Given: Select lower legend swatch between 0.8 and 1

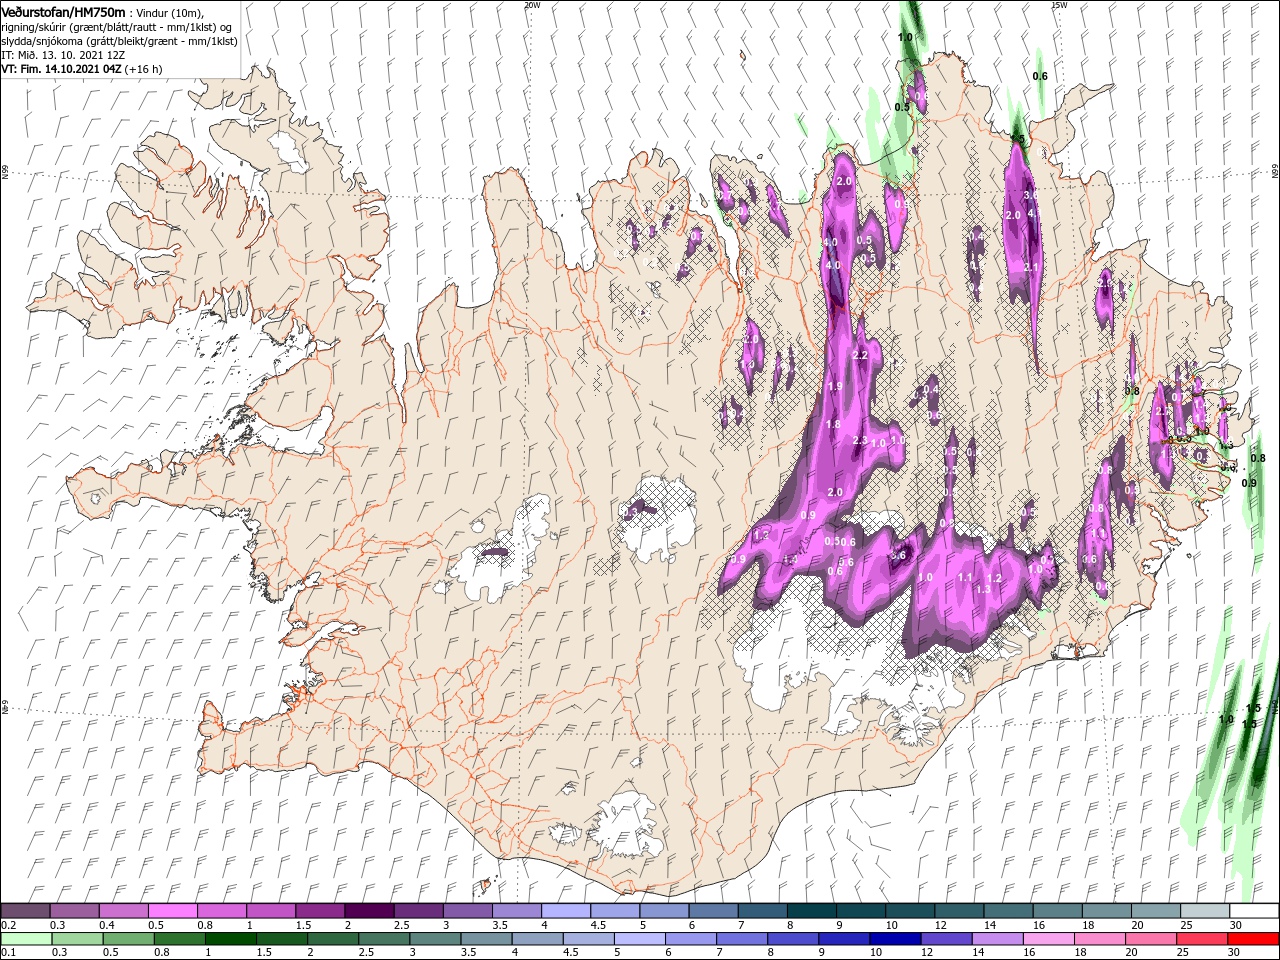Looking at the screenshot, I should click(180, 939).
